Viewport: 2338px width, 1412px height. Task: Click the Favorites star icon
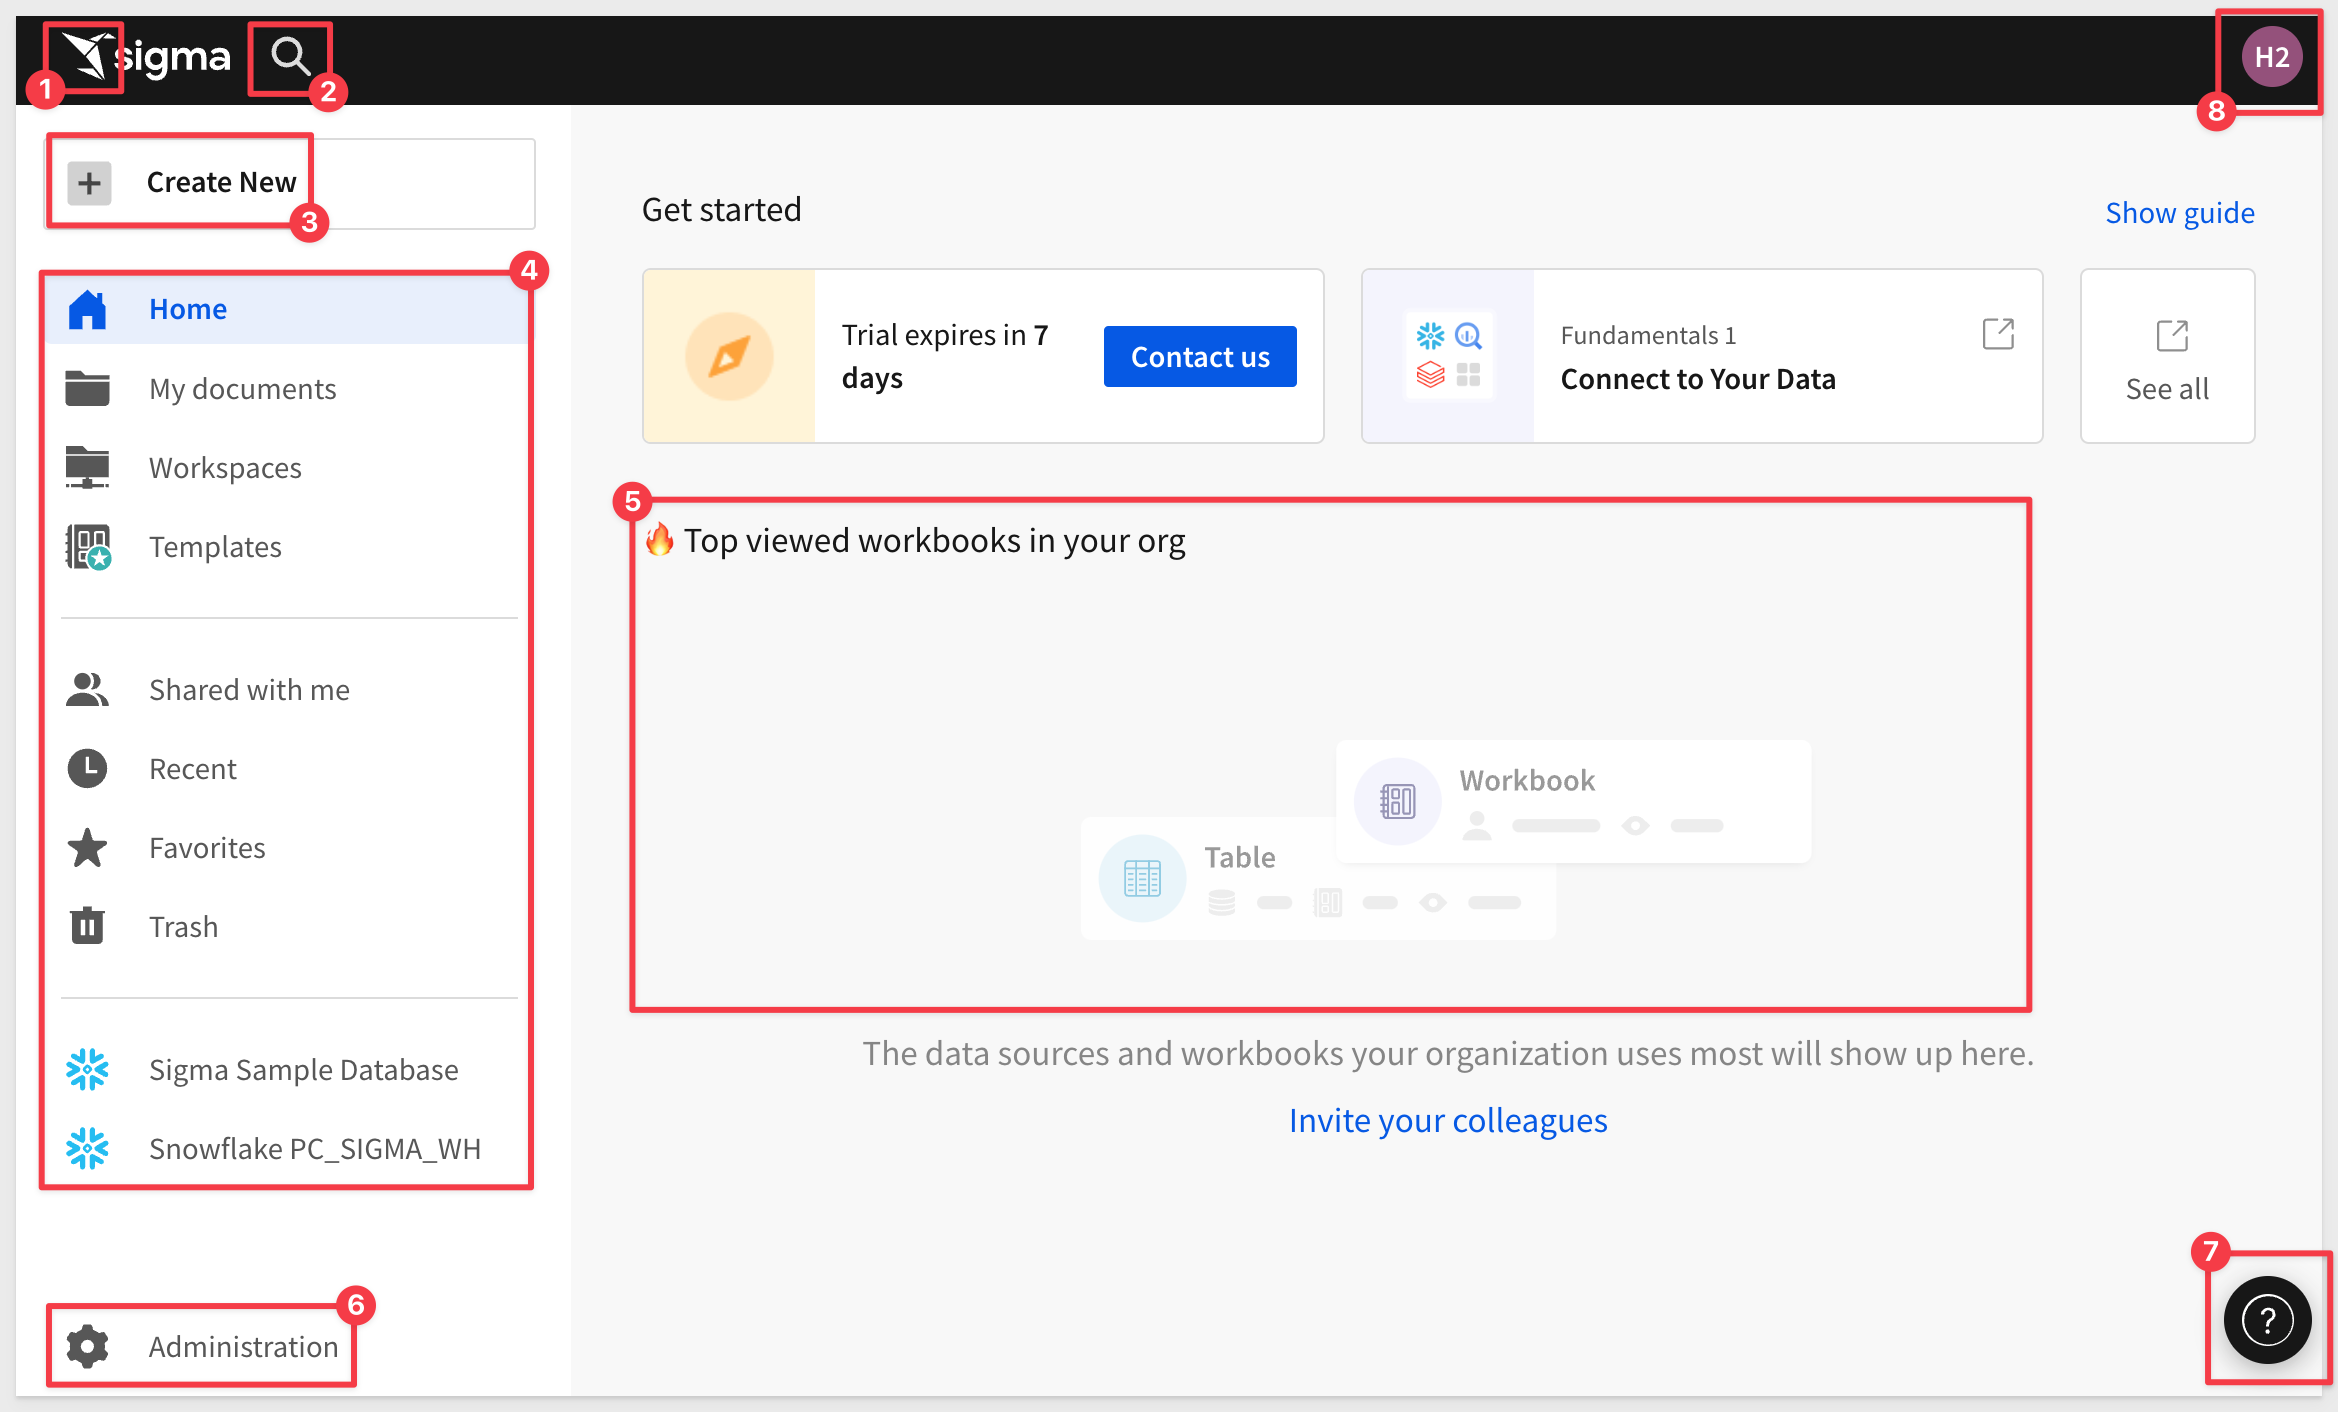(87, 847)
